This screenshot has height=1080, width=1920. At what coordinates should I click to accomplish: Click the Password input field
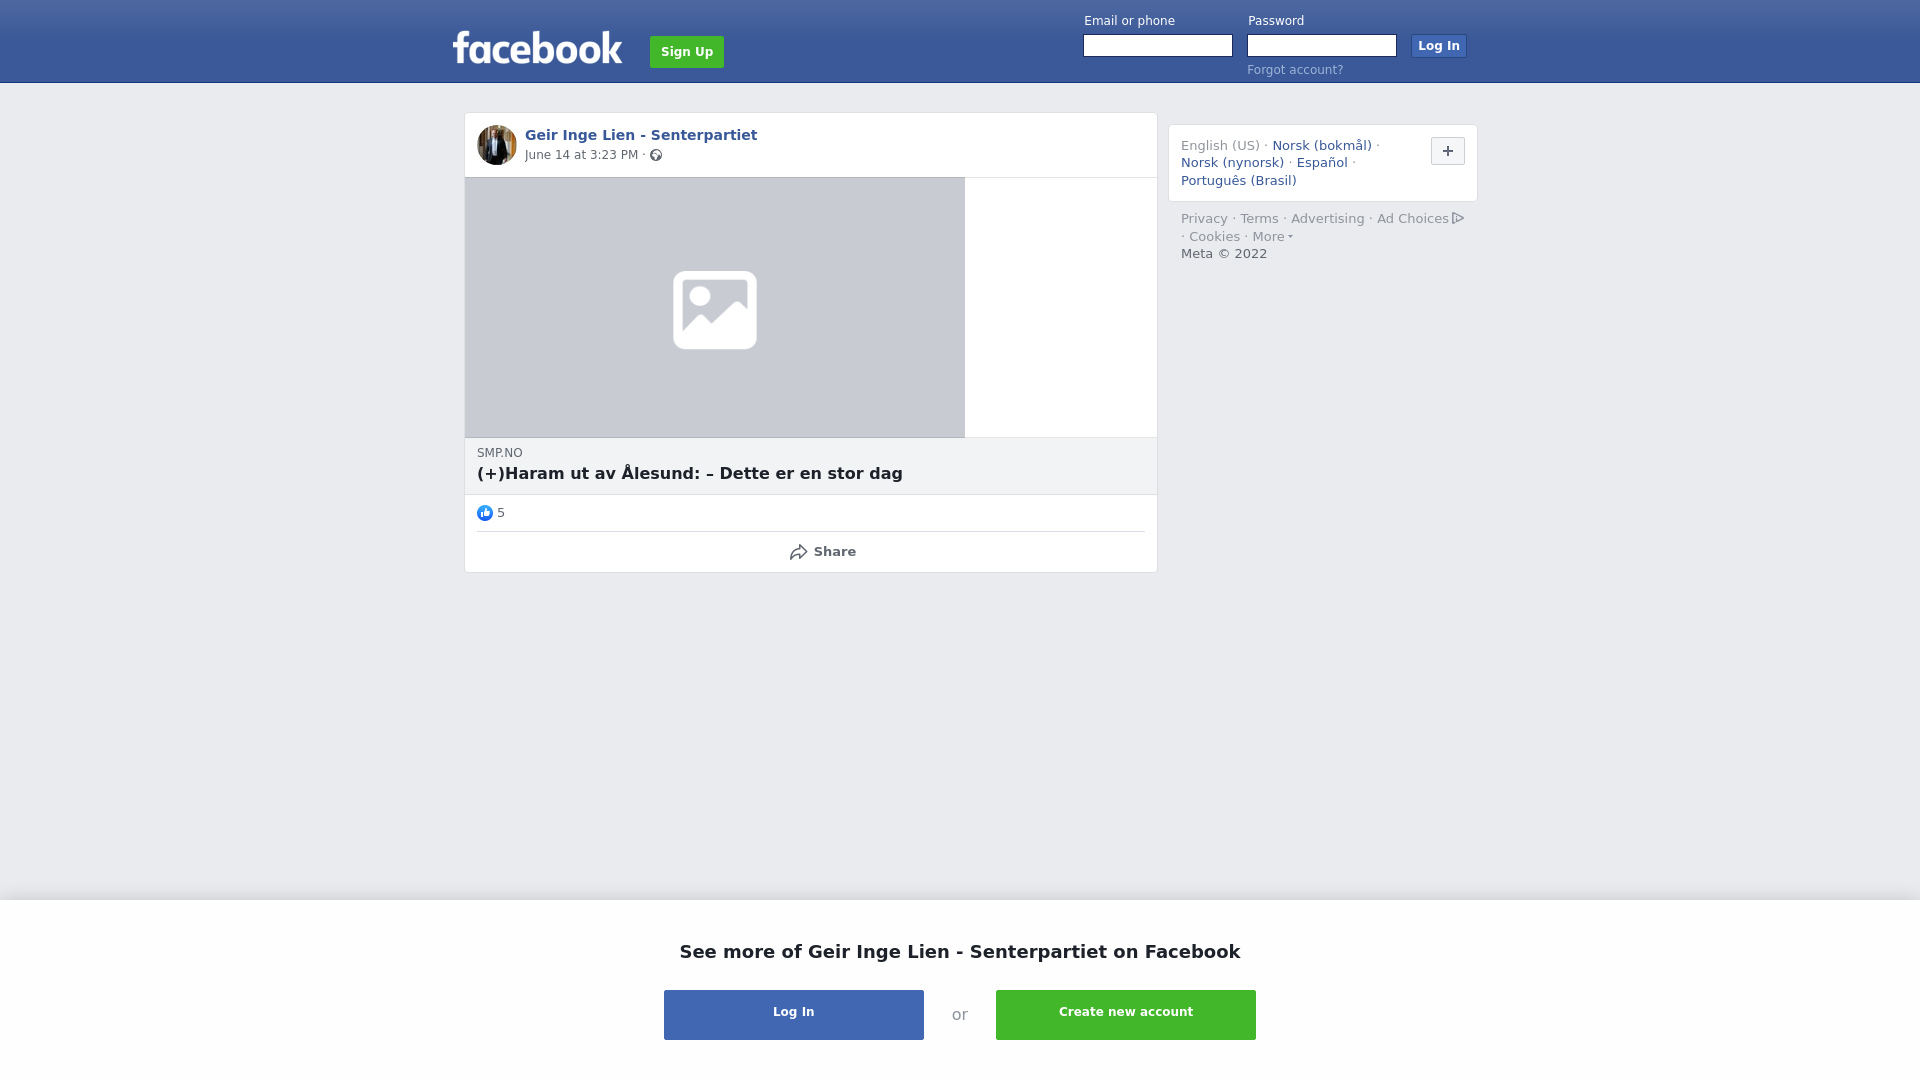[1322, 46]
